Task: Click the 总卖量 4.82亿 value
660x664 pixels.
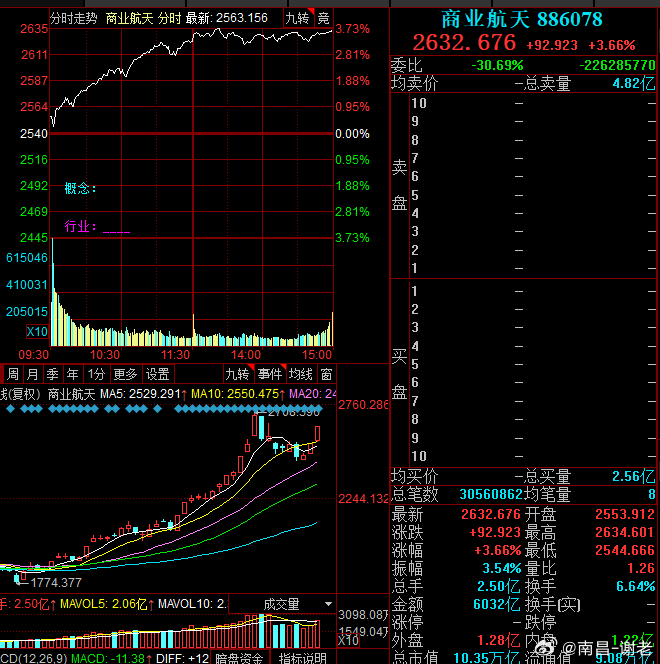Action: [x=633, y=83]
